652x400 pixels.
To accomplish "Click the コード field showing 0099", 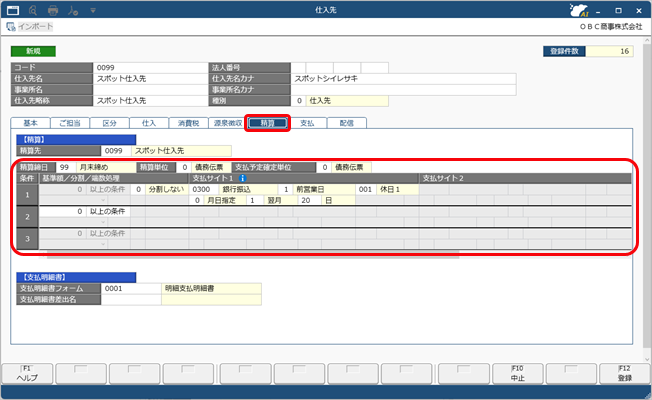I will click(150, 67).
